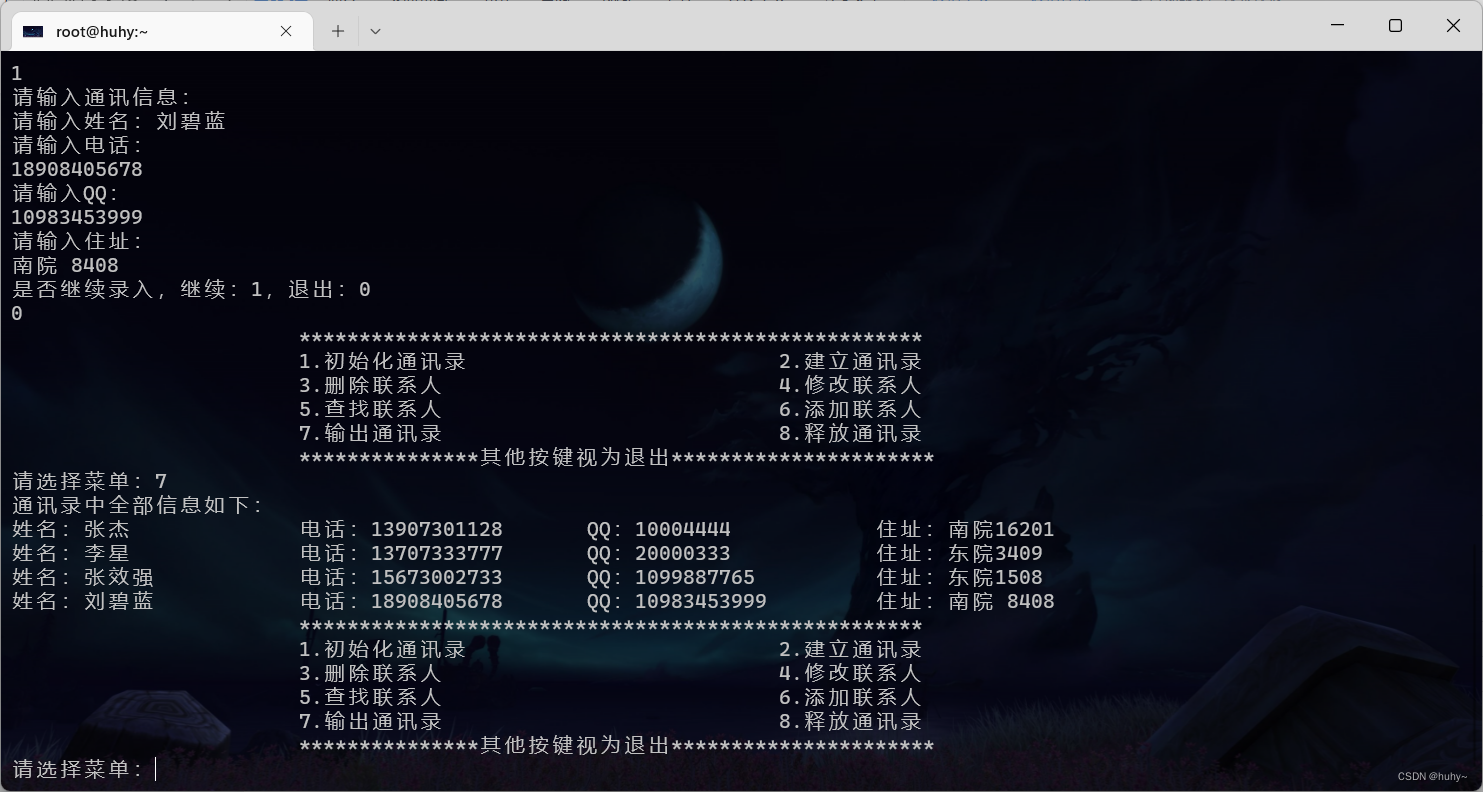Click phone number 13907301128
This screenshot has height=792, width=1483.
click(x=437, y=529)
